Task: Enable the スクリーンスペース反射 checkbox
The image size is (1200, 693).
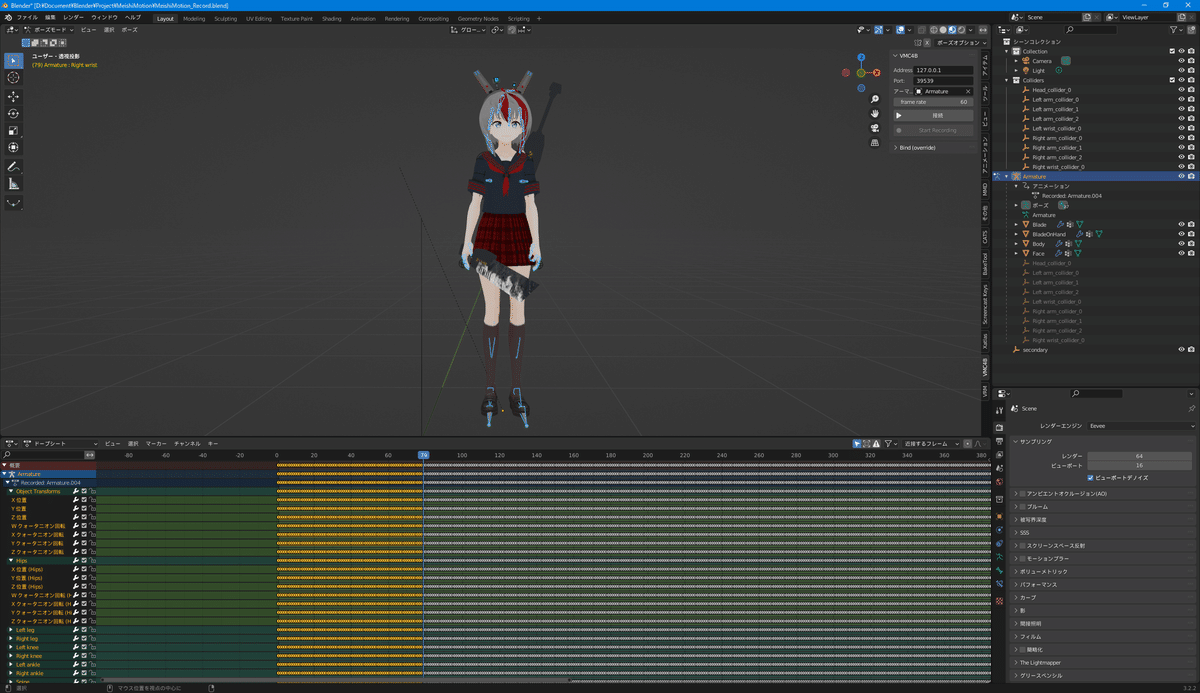Action: [x=1023, y=545]
